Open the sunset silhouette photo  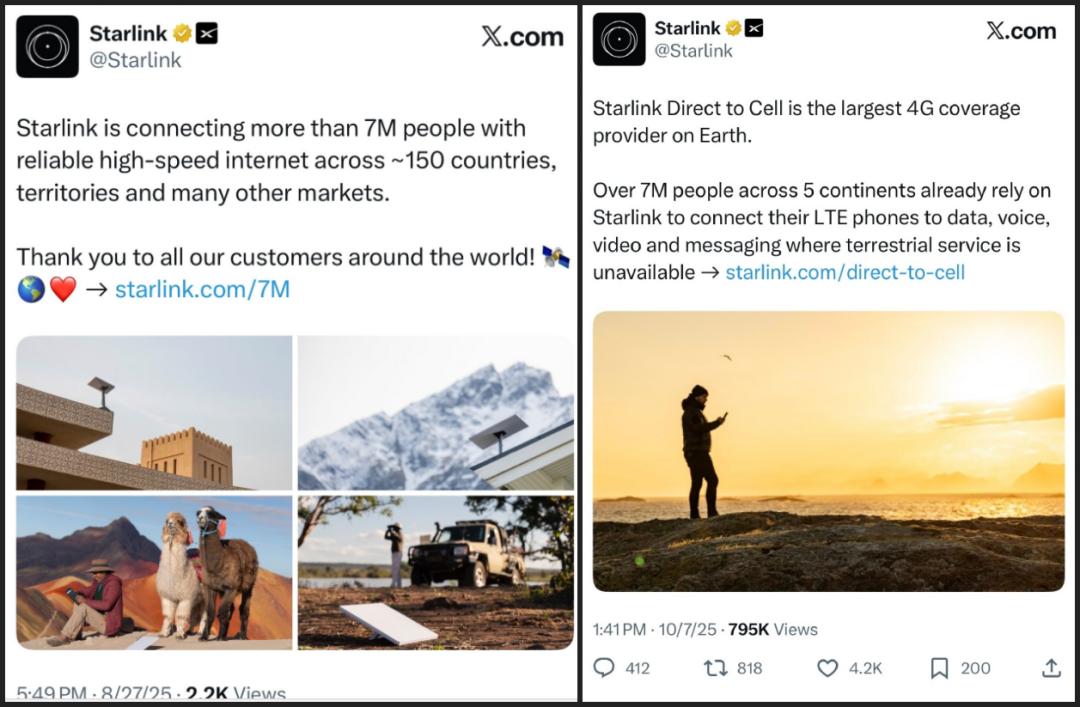828,451
